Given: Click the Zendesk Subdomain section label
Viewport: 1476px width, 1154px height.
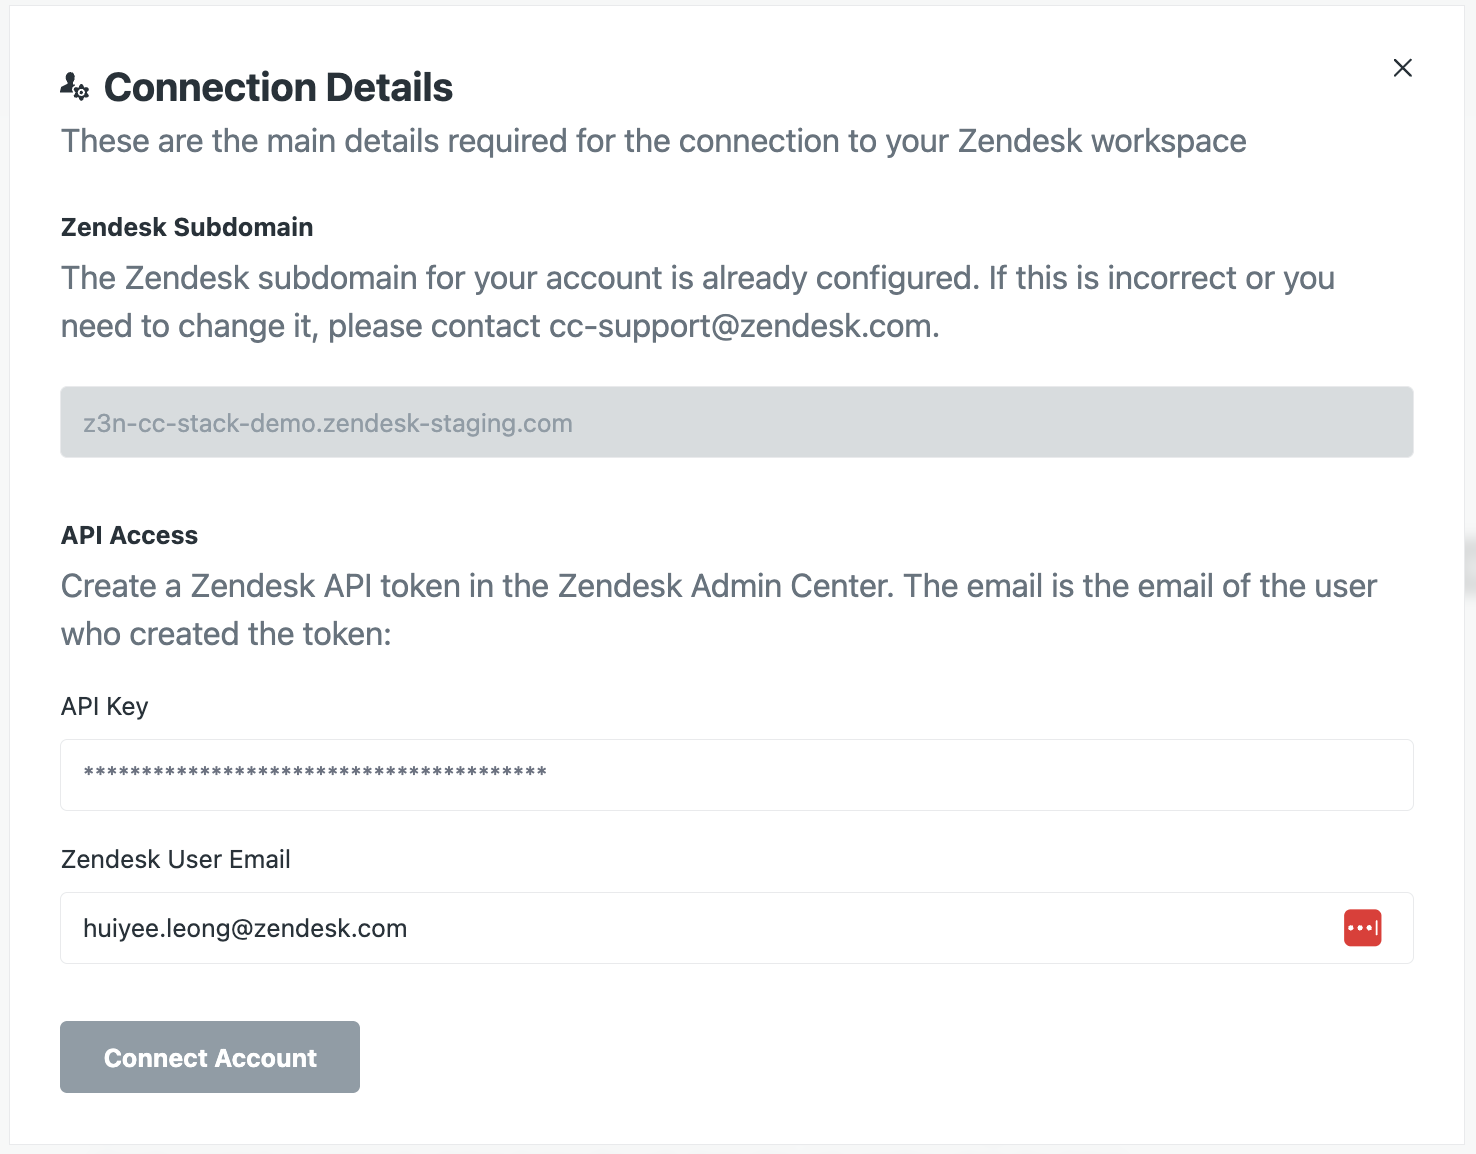Looking at the screenshot, I should 187,227.
